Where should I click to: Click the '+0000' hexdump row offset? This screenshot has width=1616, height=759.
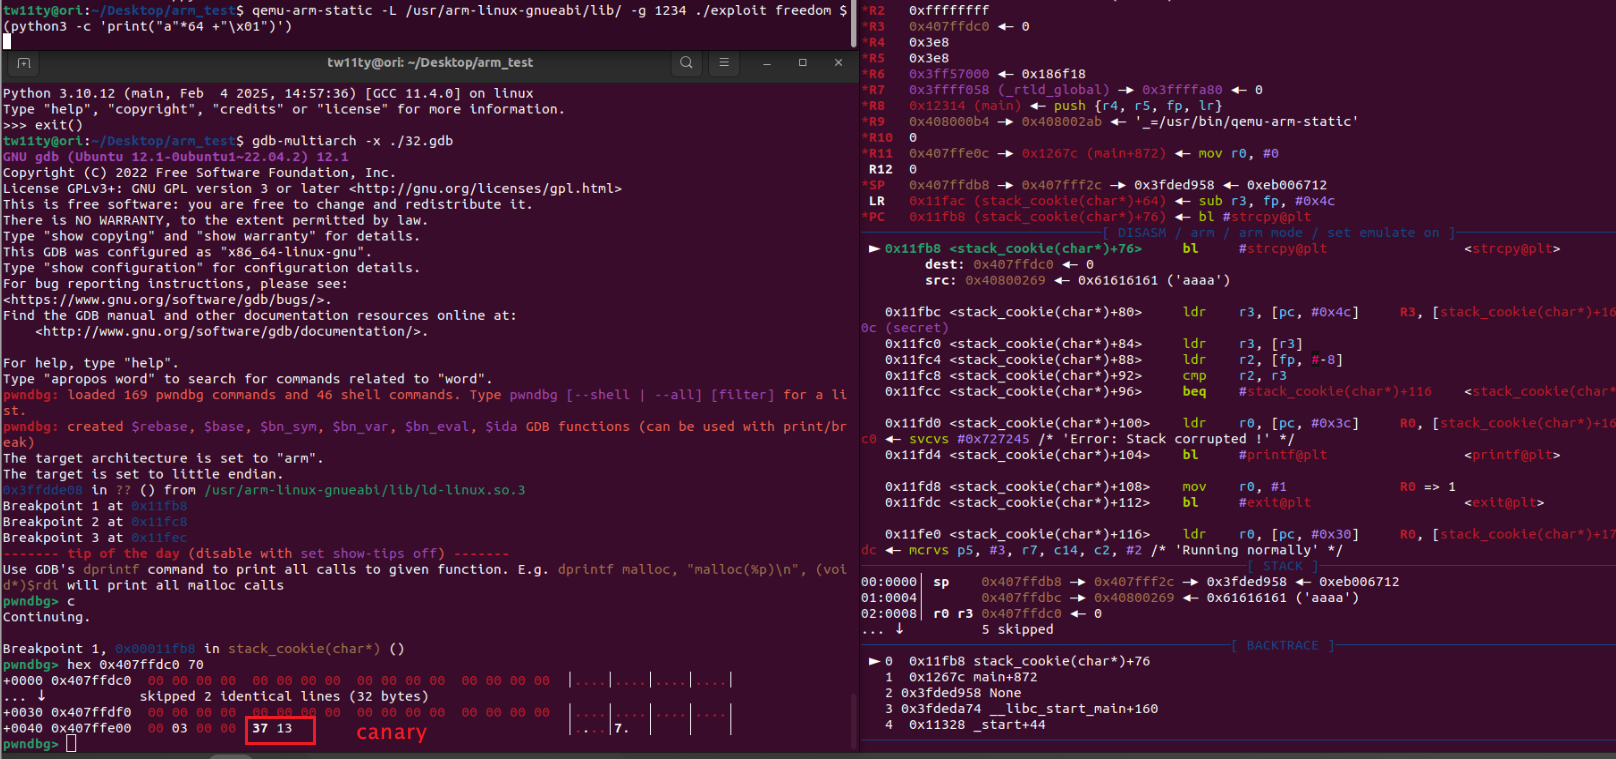click(23, 681)
